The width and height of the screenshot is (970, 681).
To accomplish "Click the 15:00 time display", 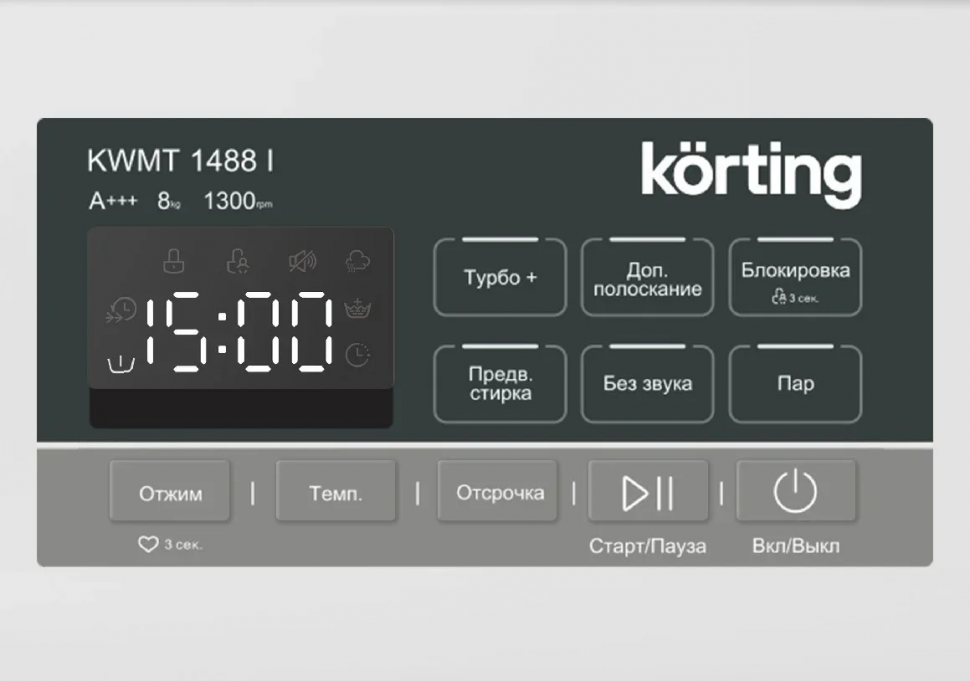I will (239, 332).
